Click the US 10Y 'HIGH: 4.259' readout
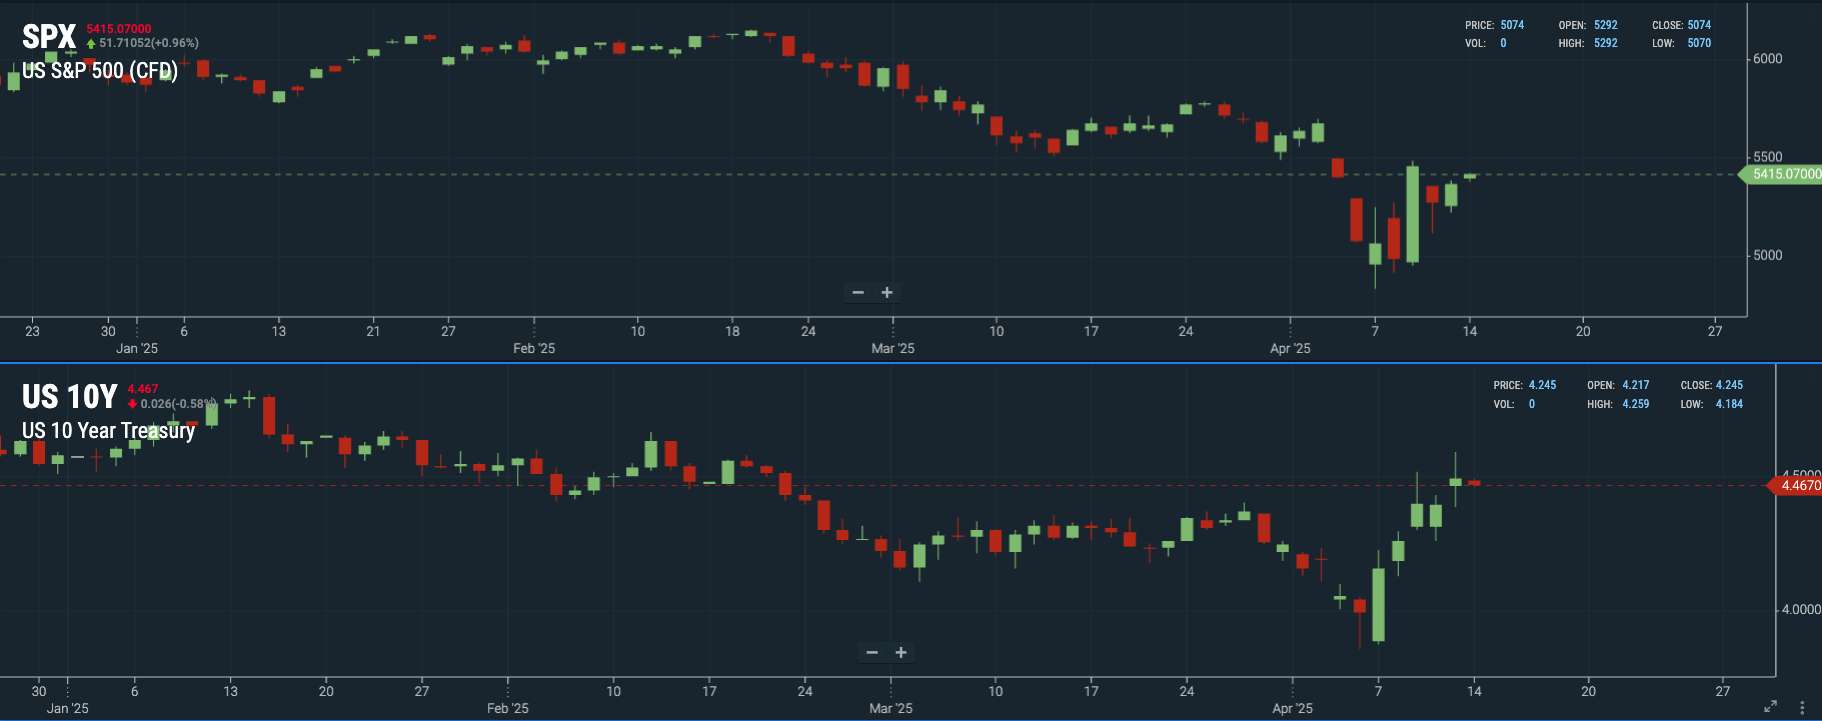This screenshot has height=721, width=1822. tap(1618, 404)
